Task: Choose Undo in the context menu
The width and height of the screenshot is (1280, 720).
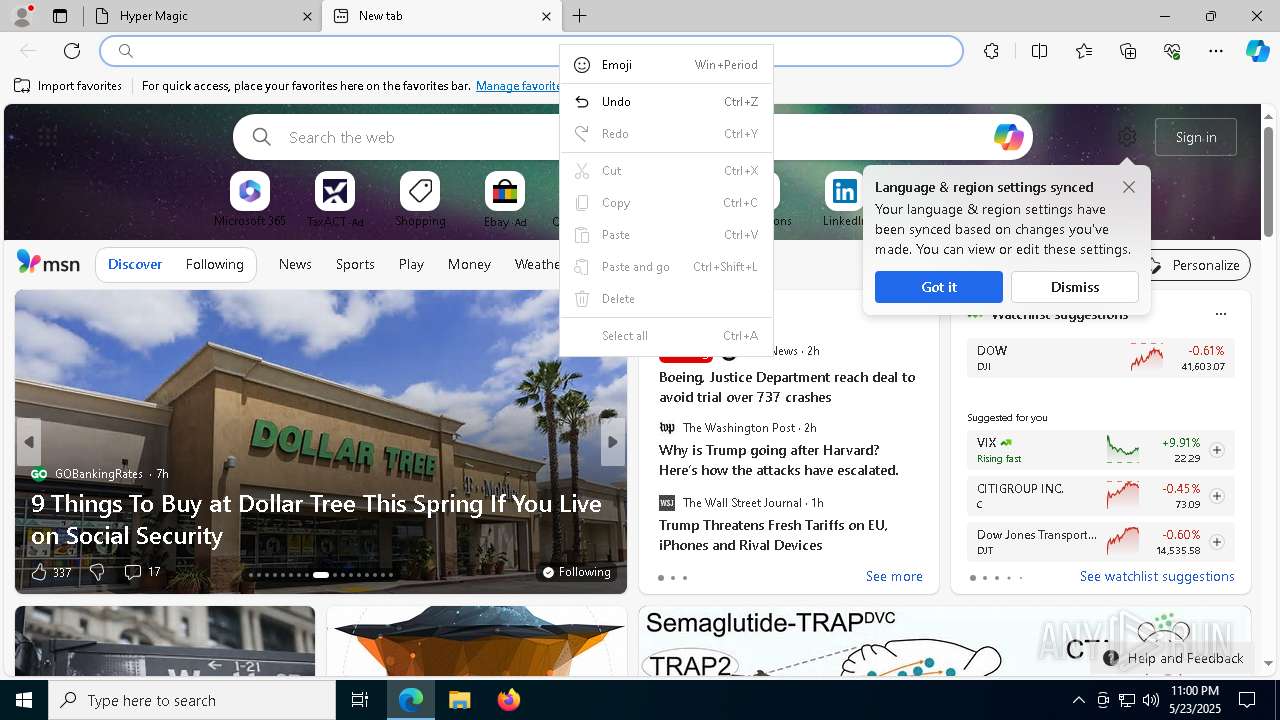Action: [x=666, y=102]
